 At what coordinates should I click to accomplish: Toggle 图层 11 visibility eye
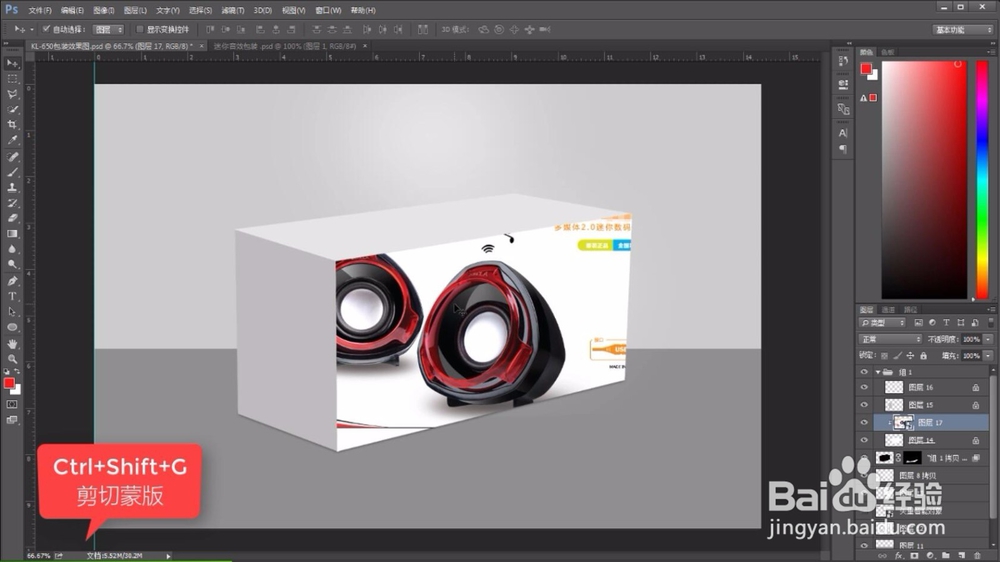point(864,545)
